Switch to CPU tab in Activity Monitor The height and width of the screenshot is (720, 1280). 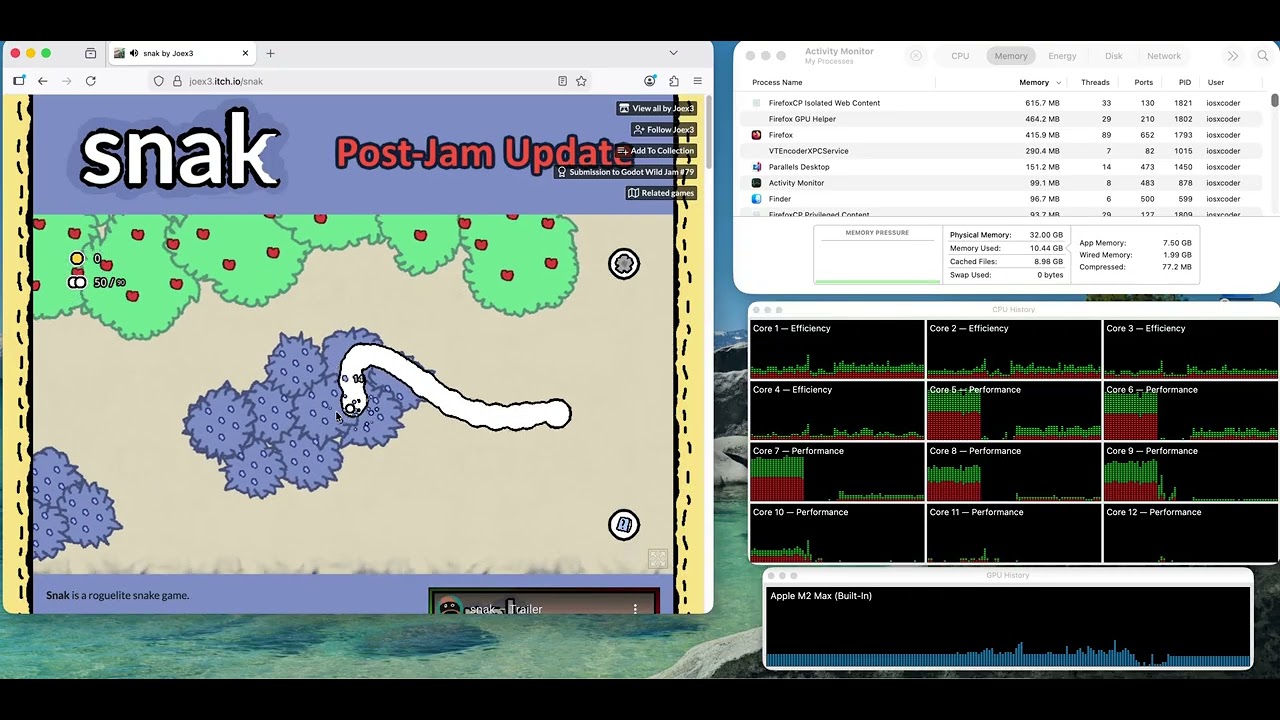tap(960, 56)
